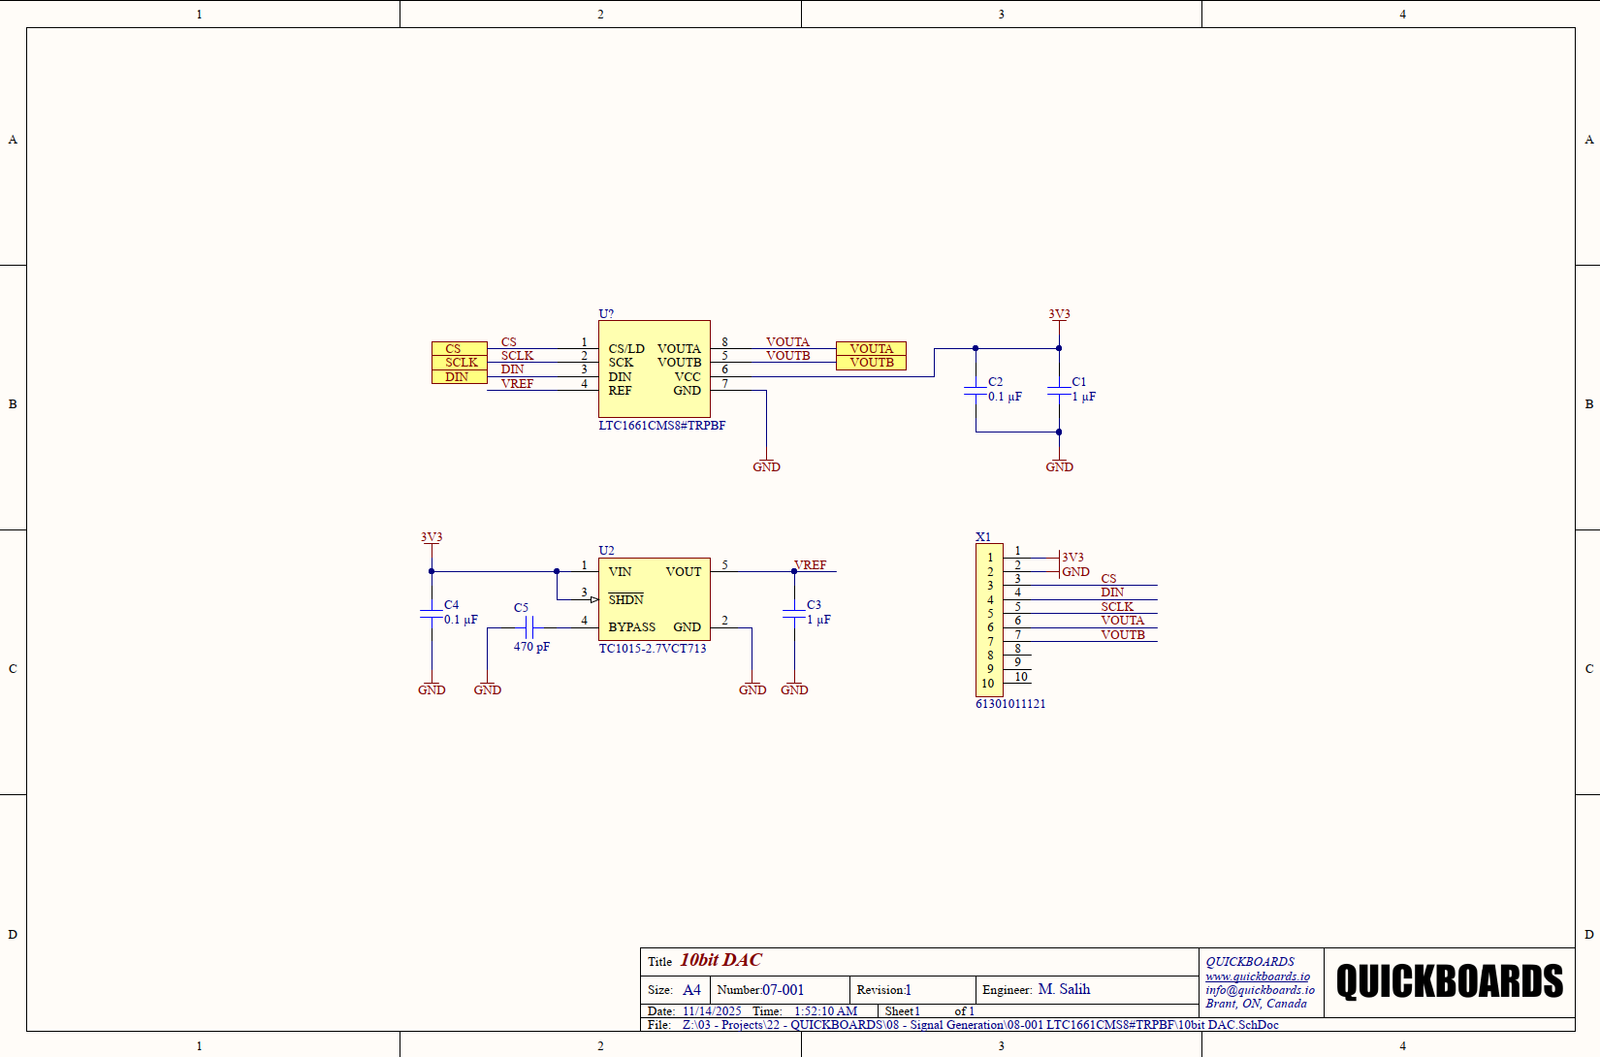Select the yellow VOUTA output port
This screenshot has height=1057, width=1600.
pos(871,349)
